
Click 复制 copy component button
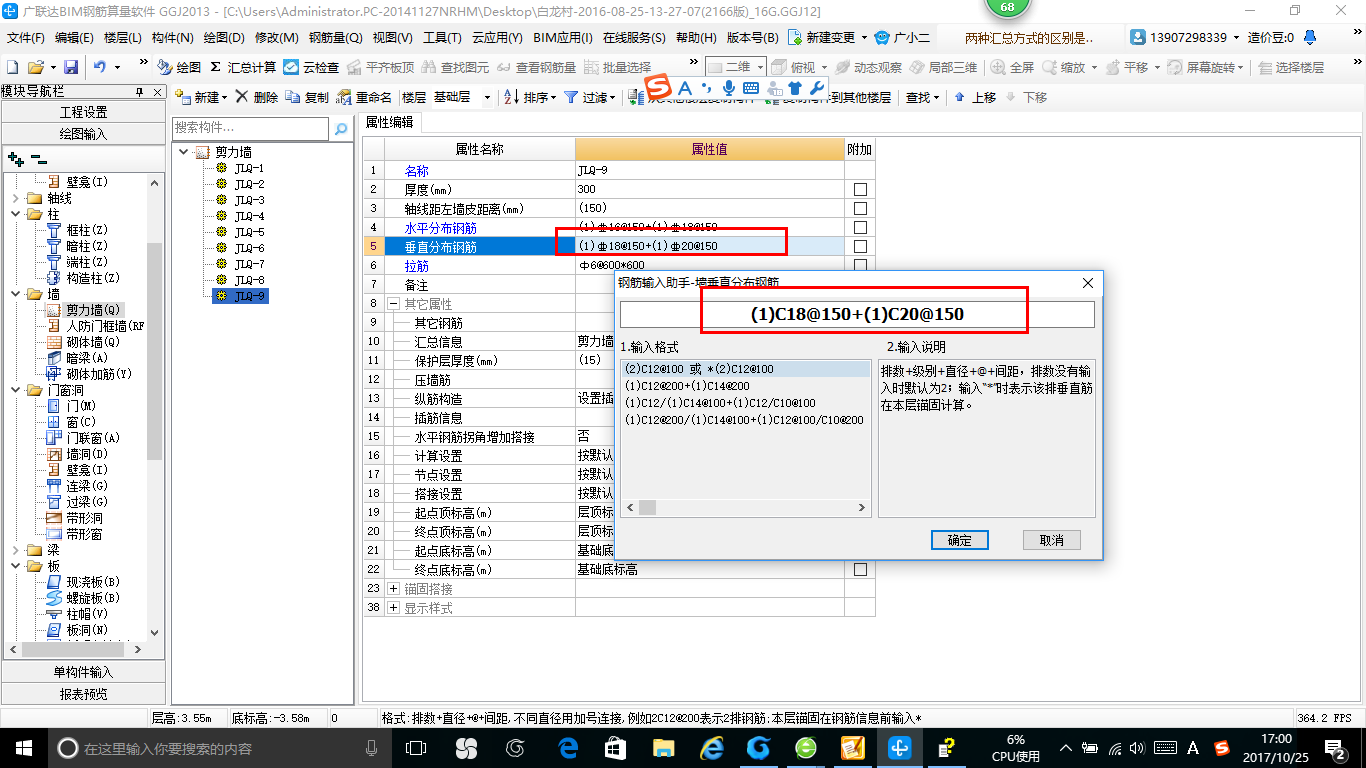(307, 98)
